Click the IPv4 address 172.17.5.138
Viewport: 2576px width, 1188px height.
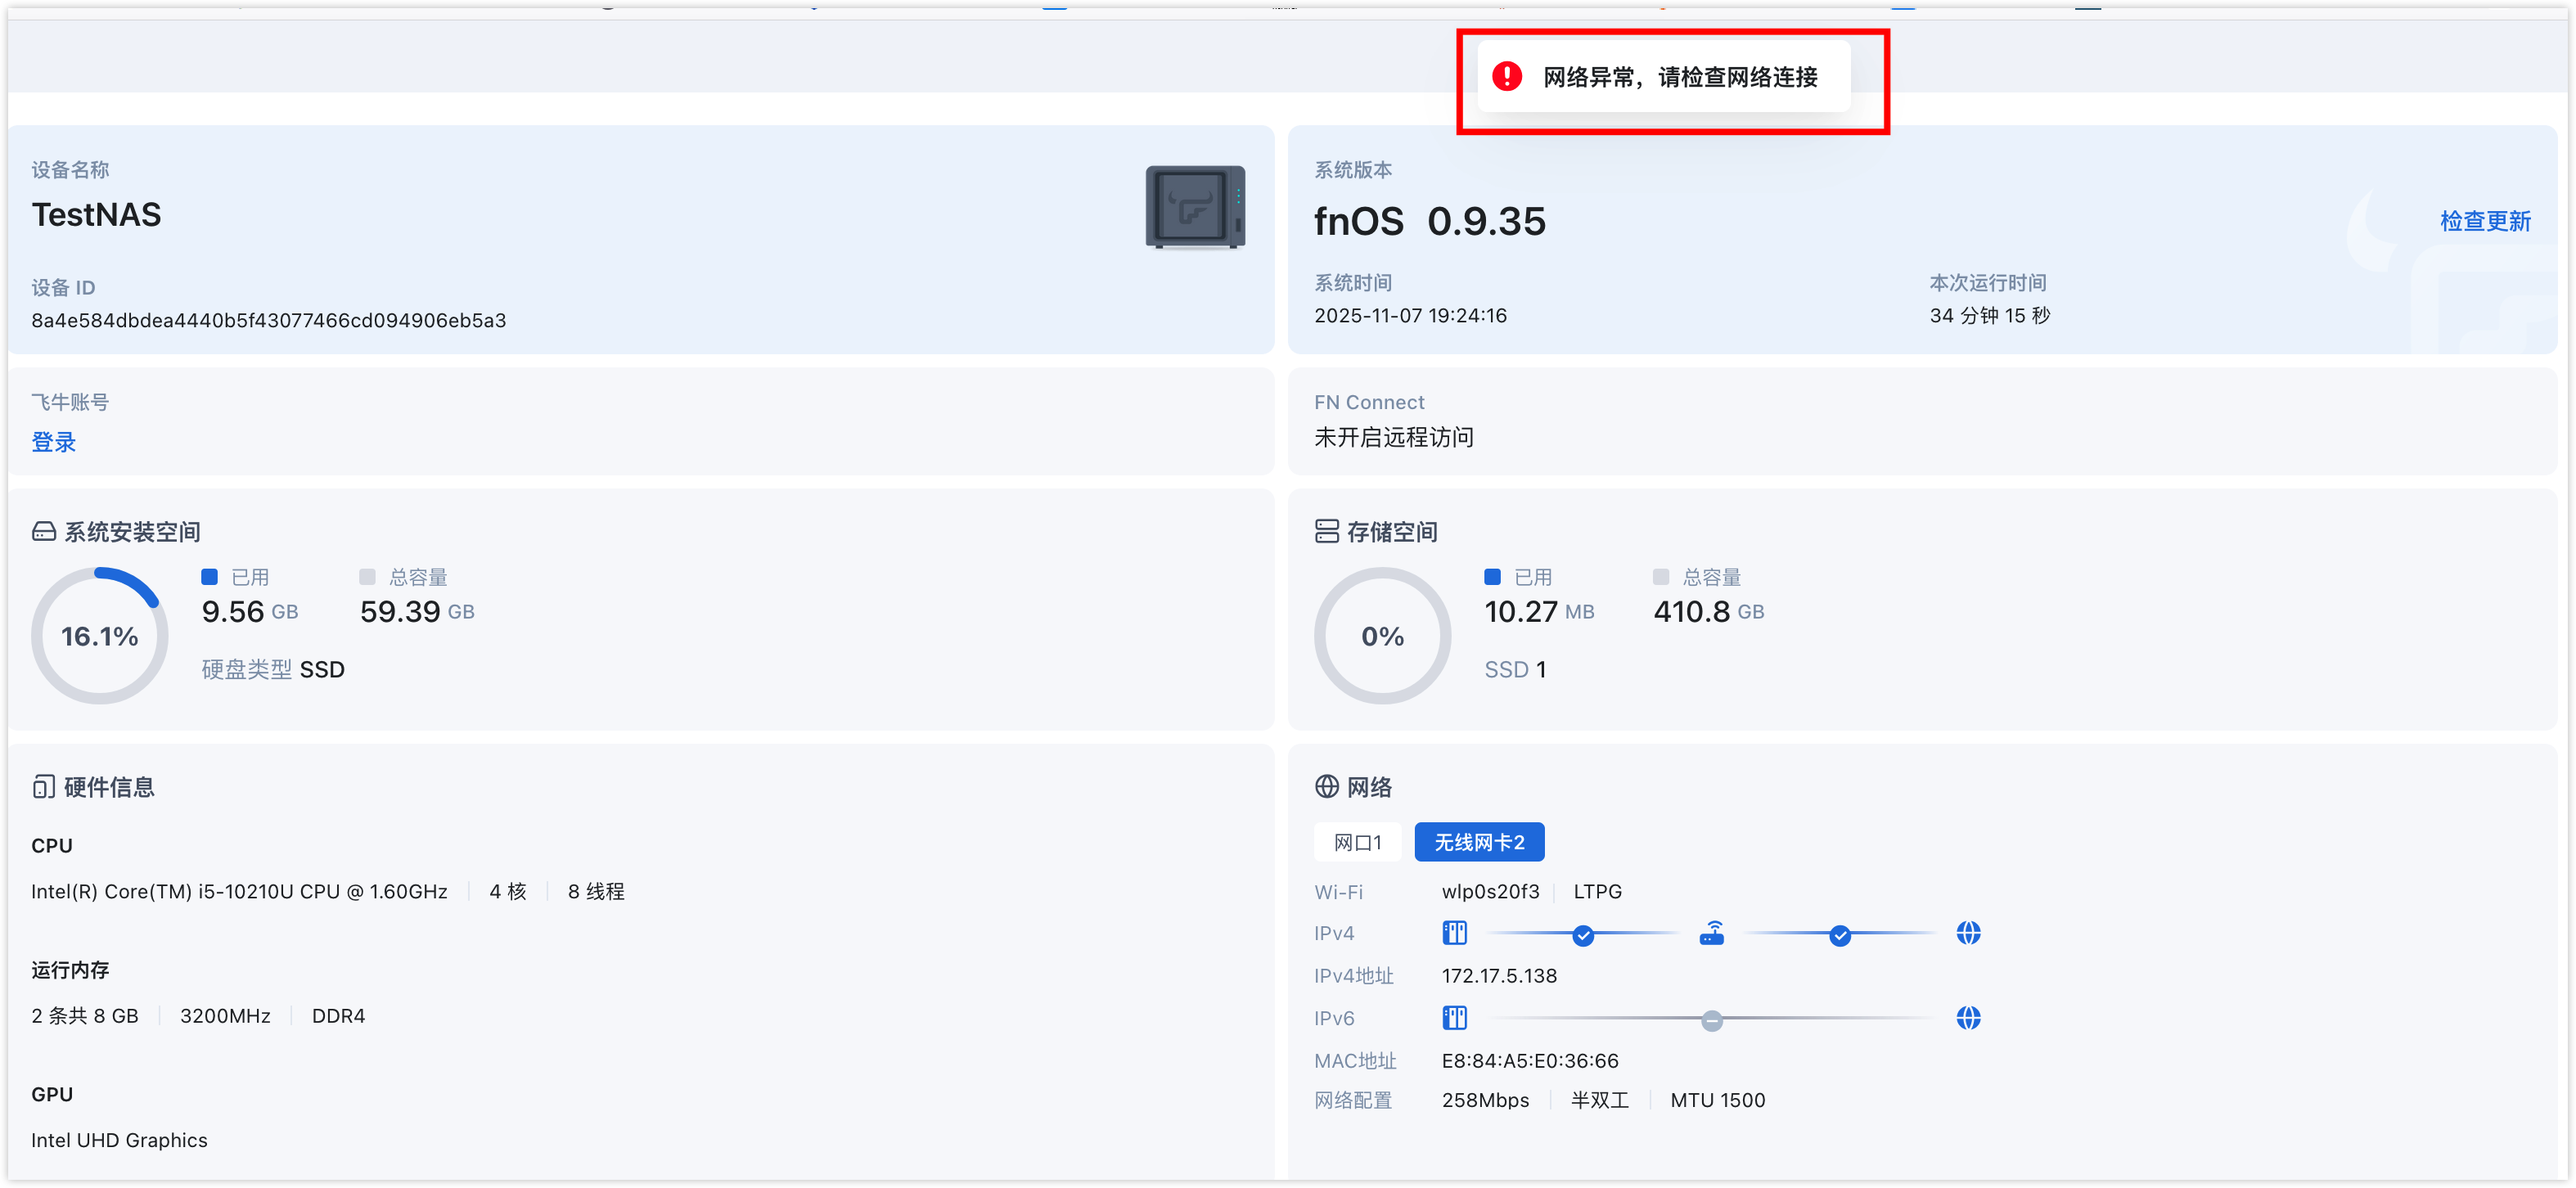1499,975
